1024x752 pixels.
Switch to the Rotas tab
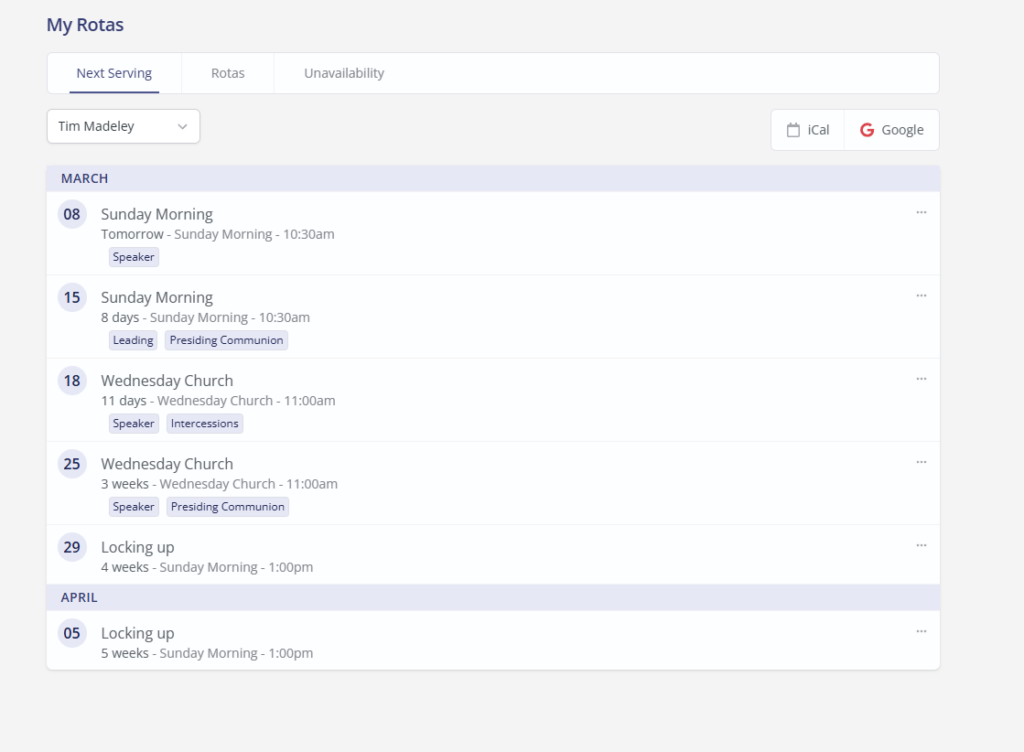pyautogui.click(x=227, y=73)
